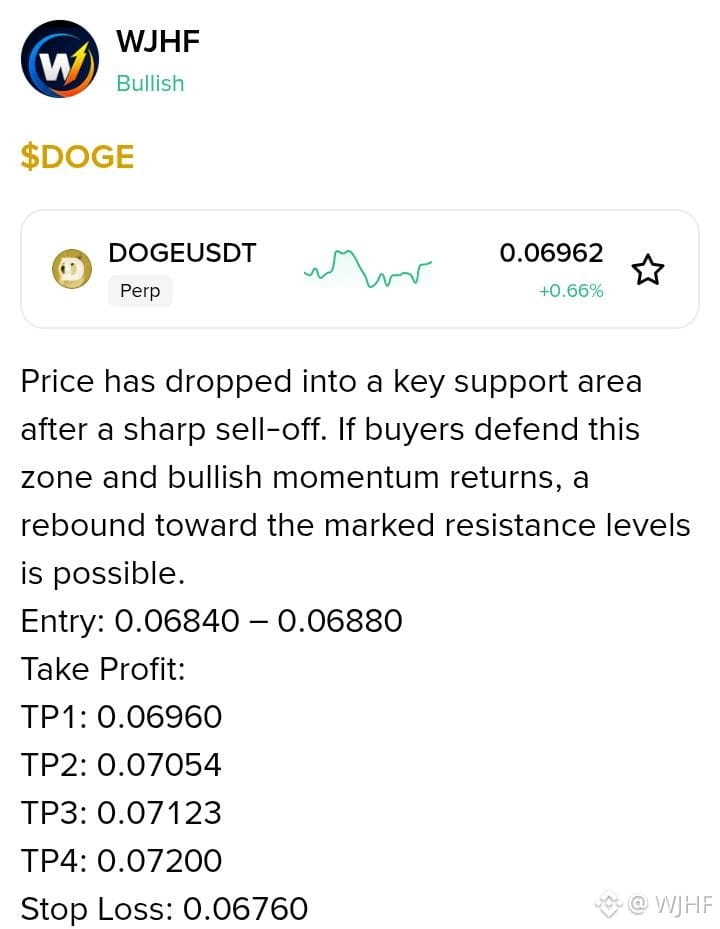Viewport: 720px width, 929px height.
Task: Click the WJHF username
Action: pos(158,41)
